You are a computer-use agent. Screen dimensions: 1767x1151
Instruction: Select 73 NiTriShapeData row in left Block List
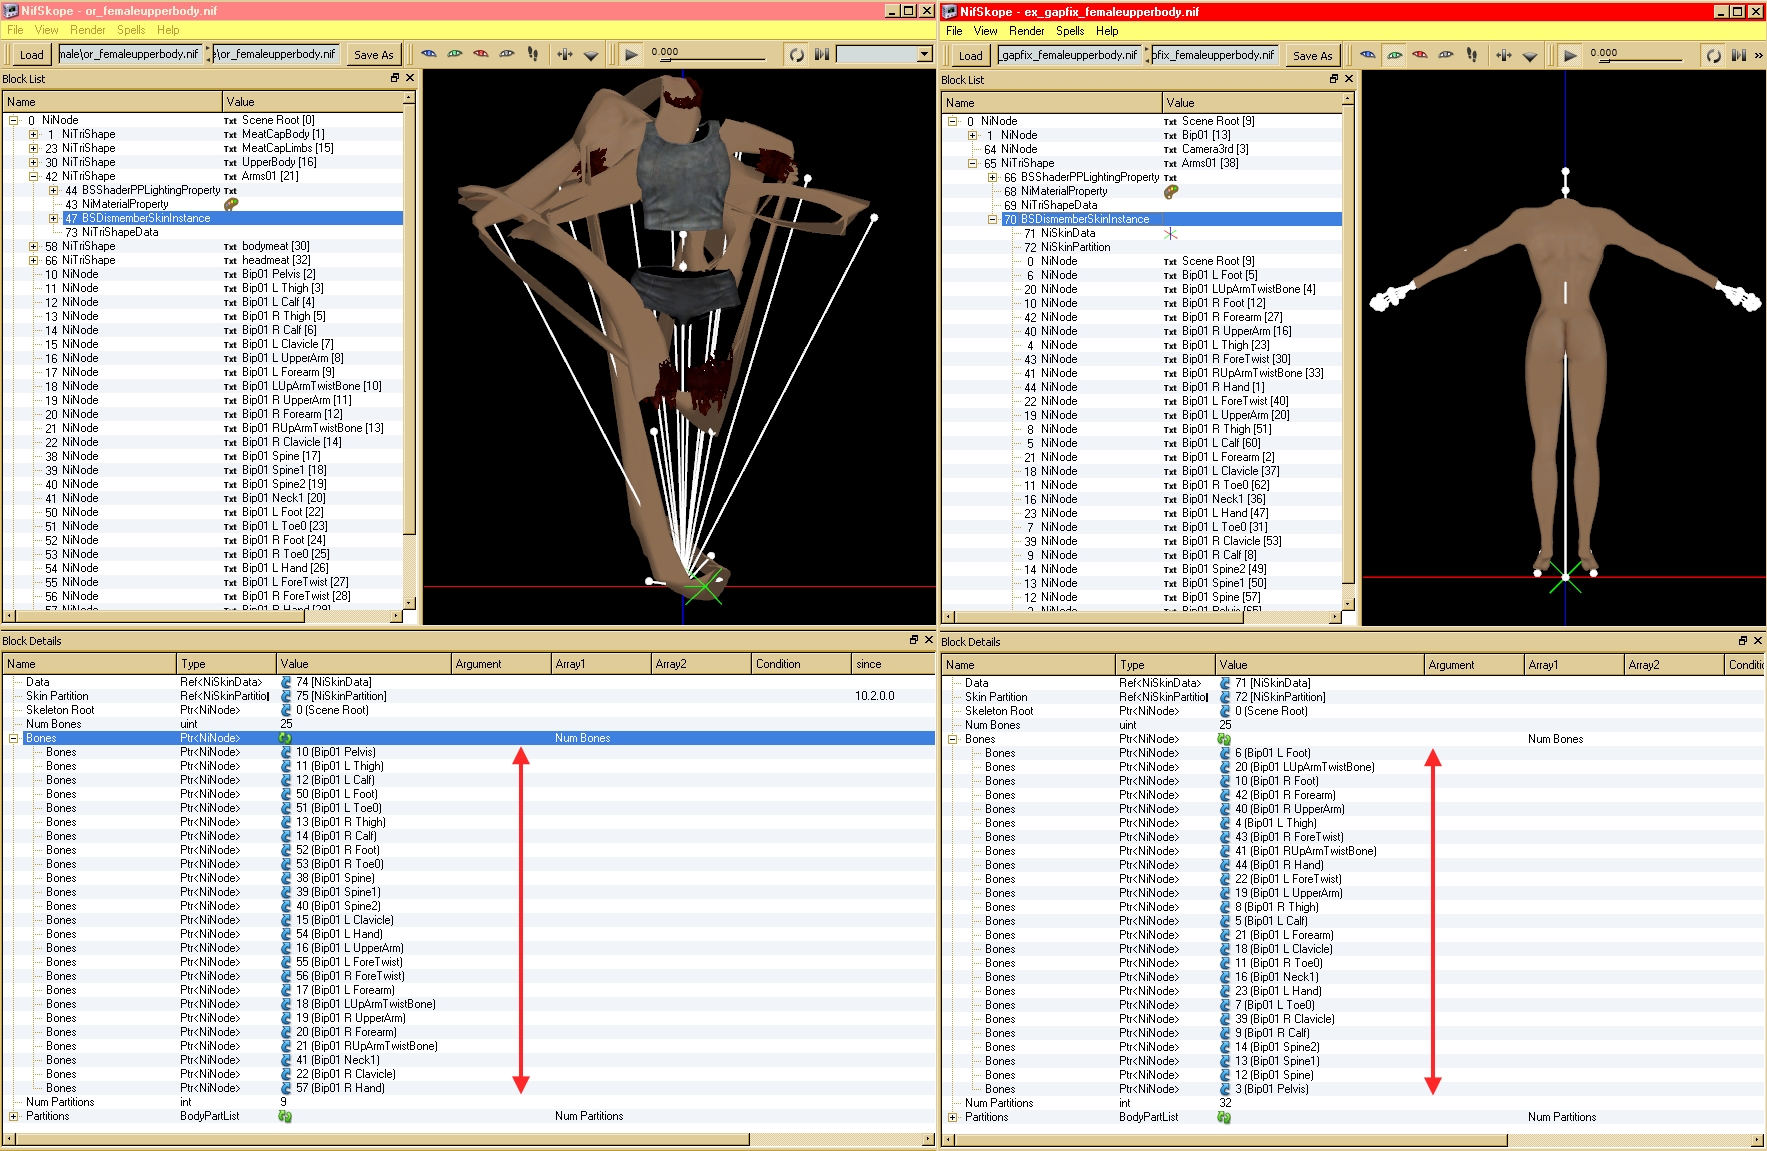[x=111, y=232]
